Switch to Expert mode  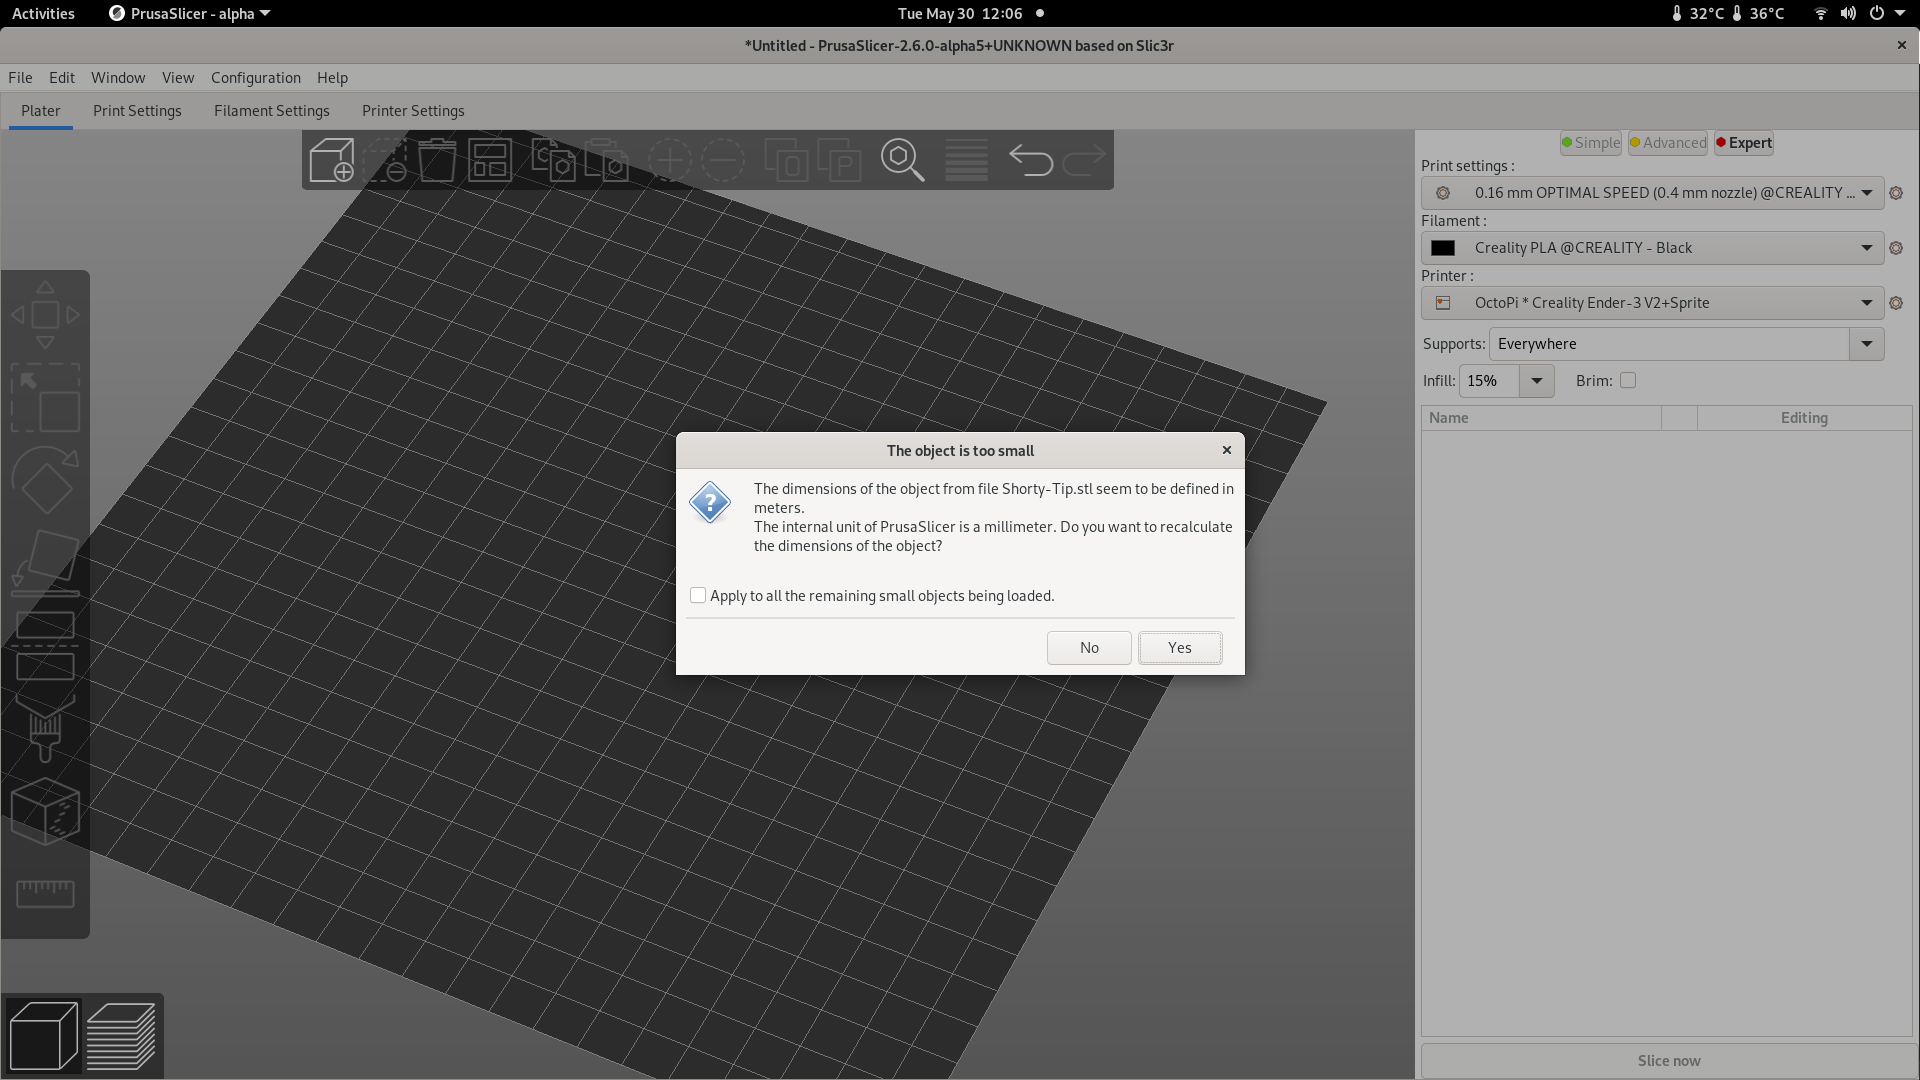1744,143
